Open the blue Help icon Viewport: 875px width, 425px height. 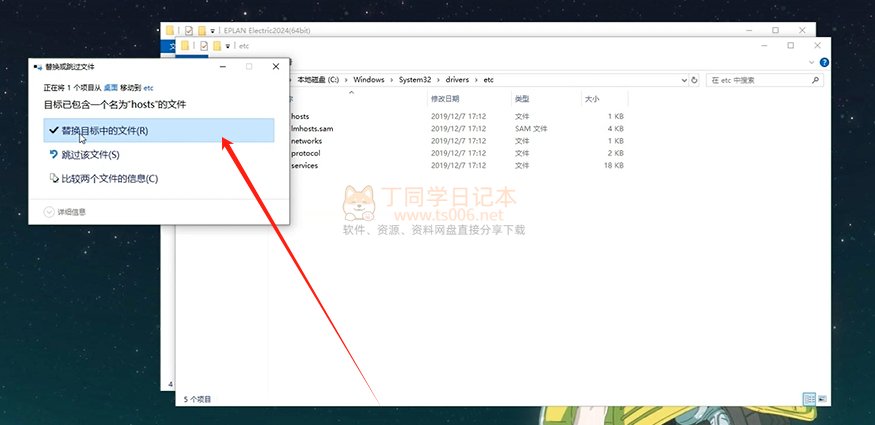click(x=824, y=62)
